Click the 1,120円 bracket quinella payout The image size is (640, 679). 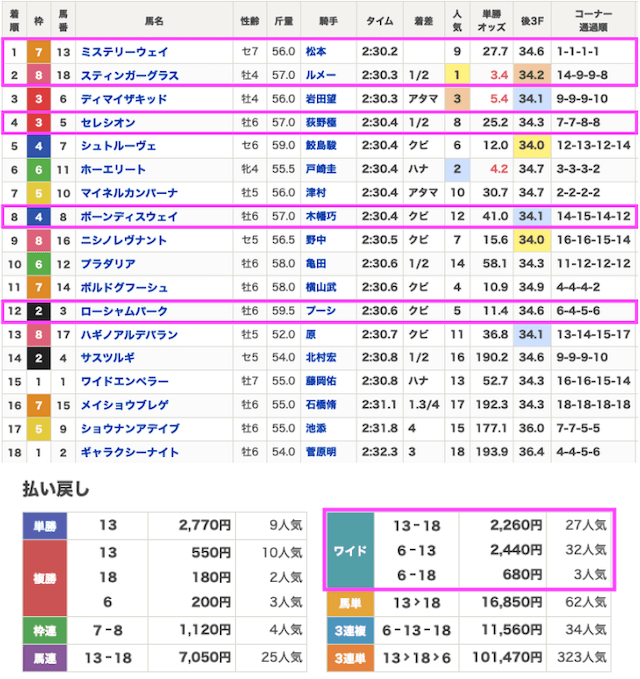(x=205, y=630)
